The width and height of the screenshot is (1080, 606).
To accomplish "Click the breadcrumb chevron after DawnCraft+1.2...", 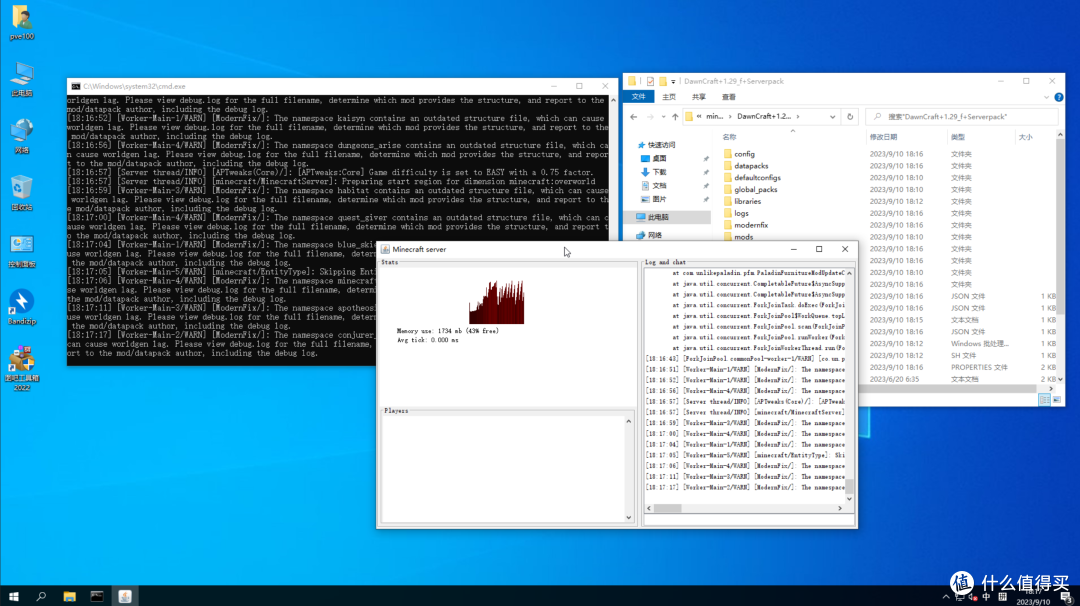I will (798, 116).
